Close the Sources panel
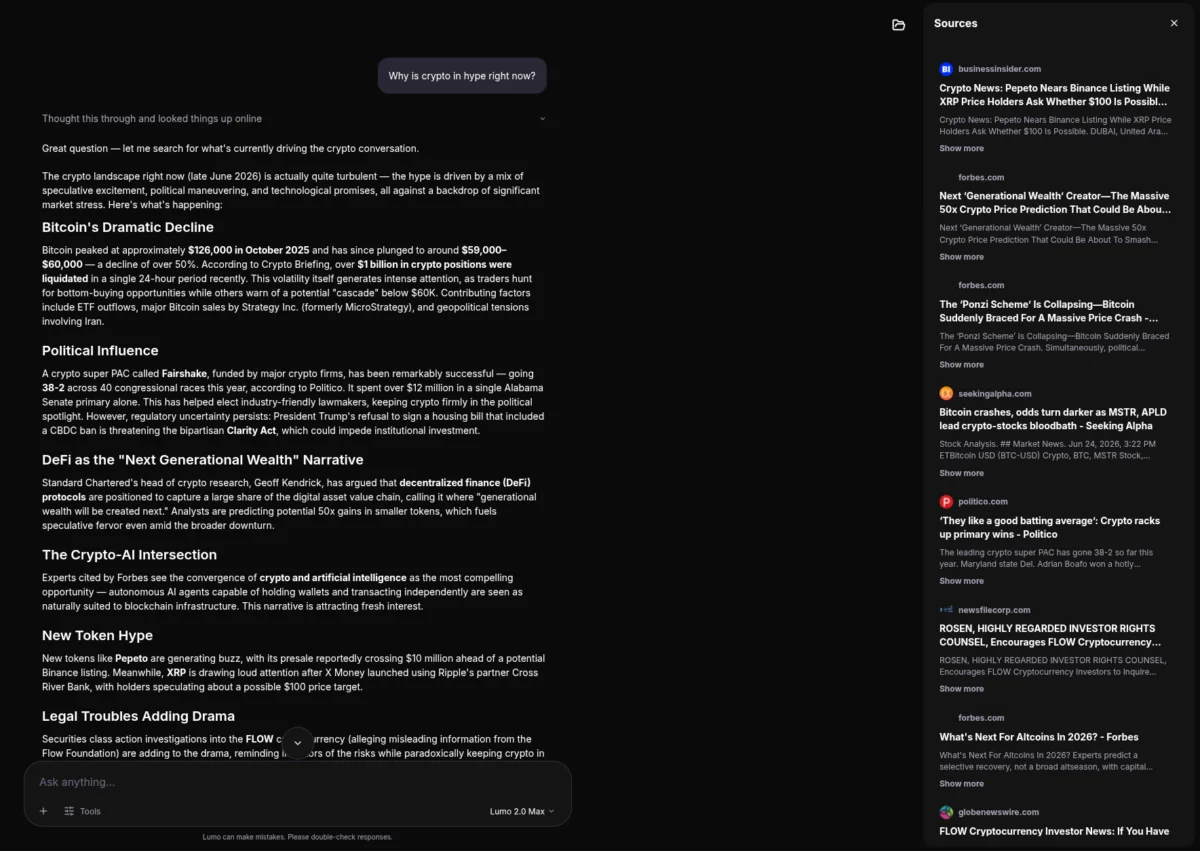 pyautogui.click(x=1174, y=23)
